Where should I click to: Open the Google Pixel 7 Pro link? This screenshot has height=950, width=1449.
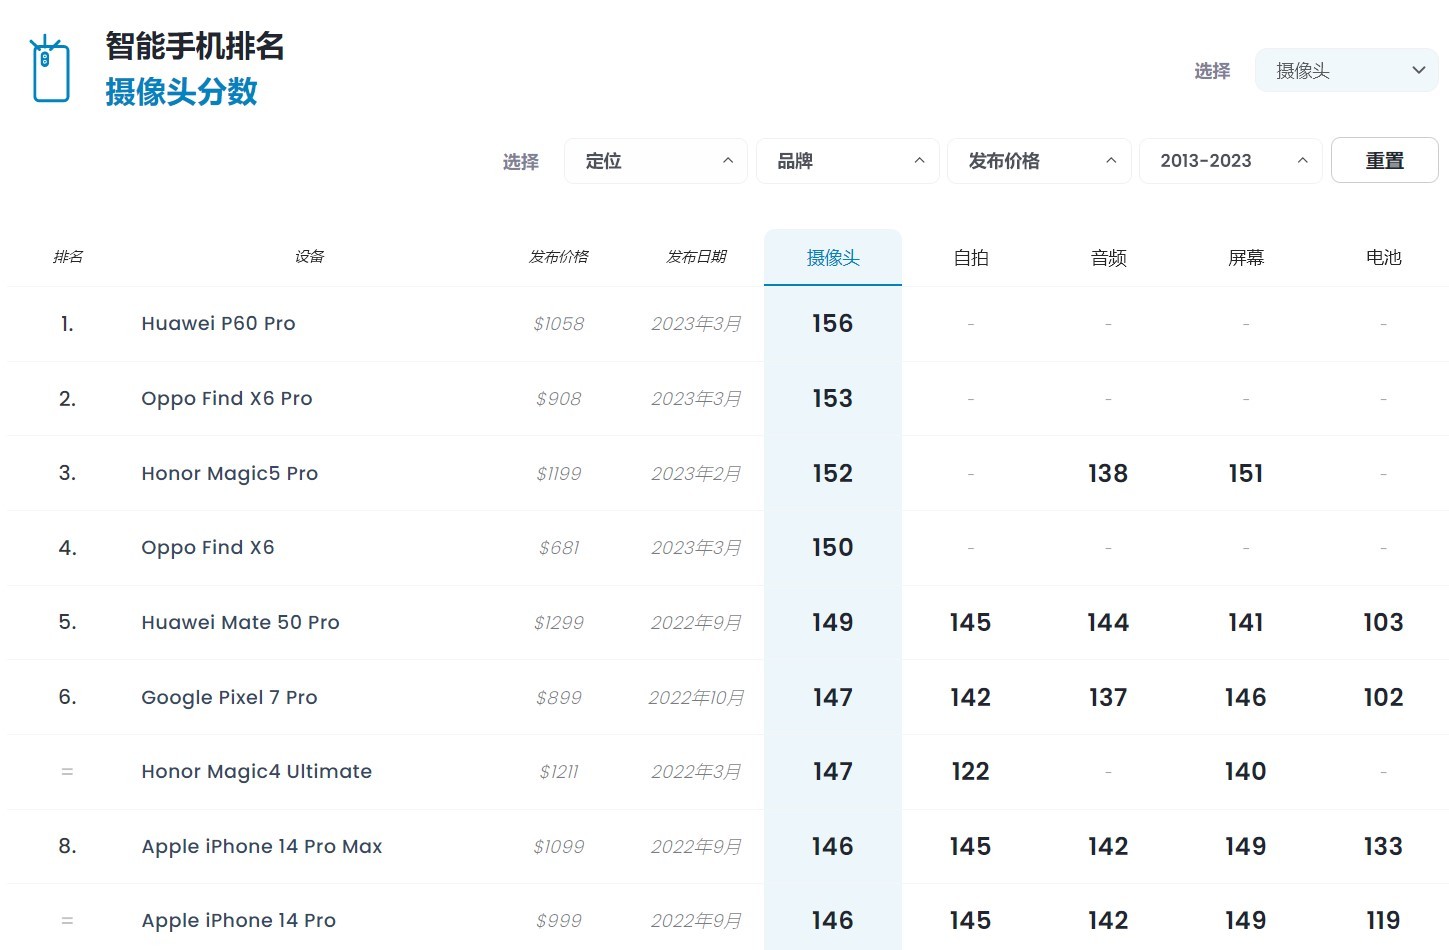(x=229, y=697)
